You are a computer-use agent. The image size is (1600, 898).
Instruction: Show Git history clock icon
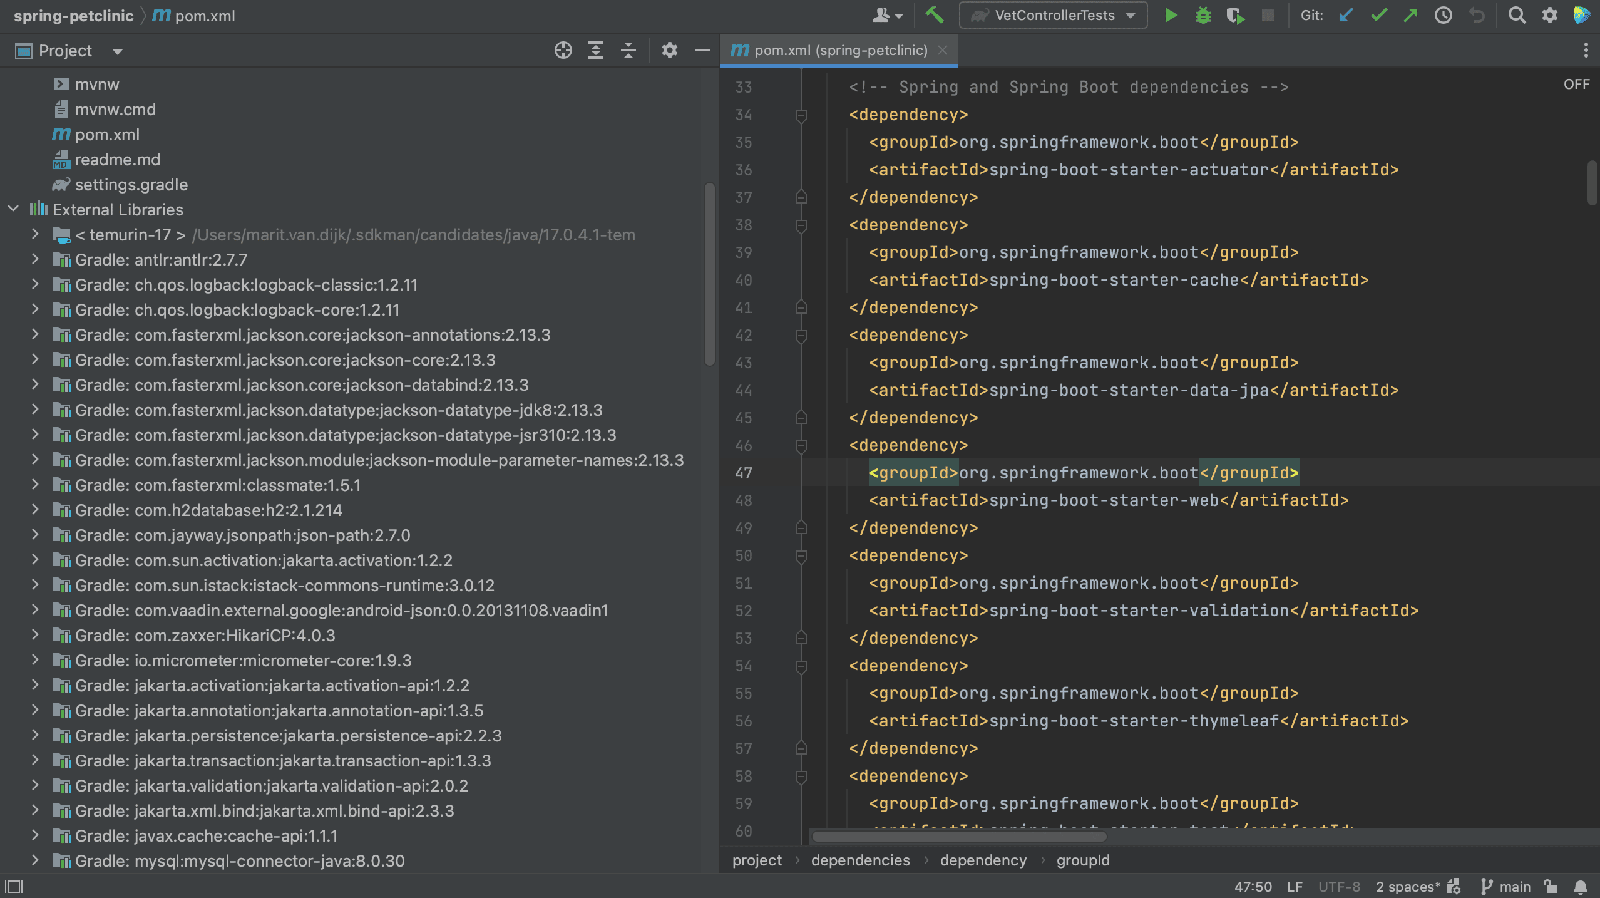[1443, 15]
